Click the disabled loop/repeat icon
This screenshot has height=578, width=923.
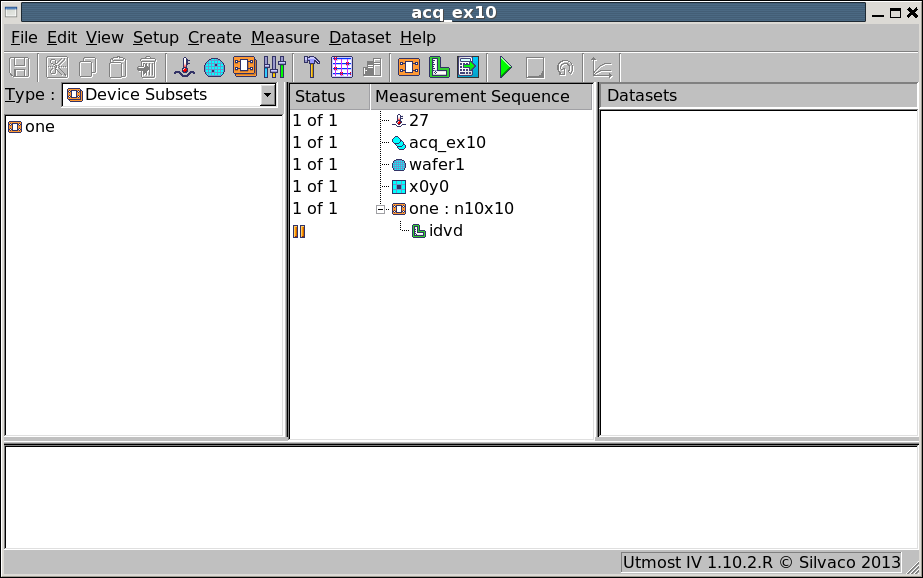[x=565, y=67]
